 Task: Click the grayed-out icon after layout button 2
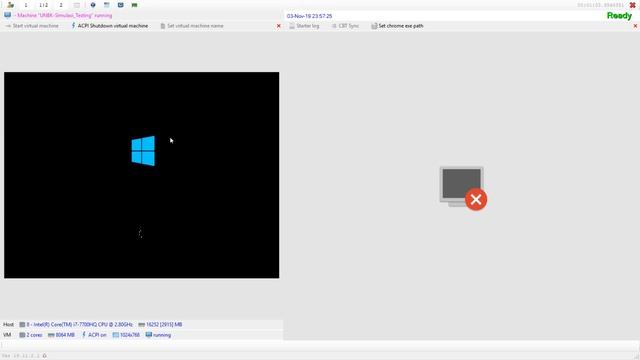(x=77, y=5)
